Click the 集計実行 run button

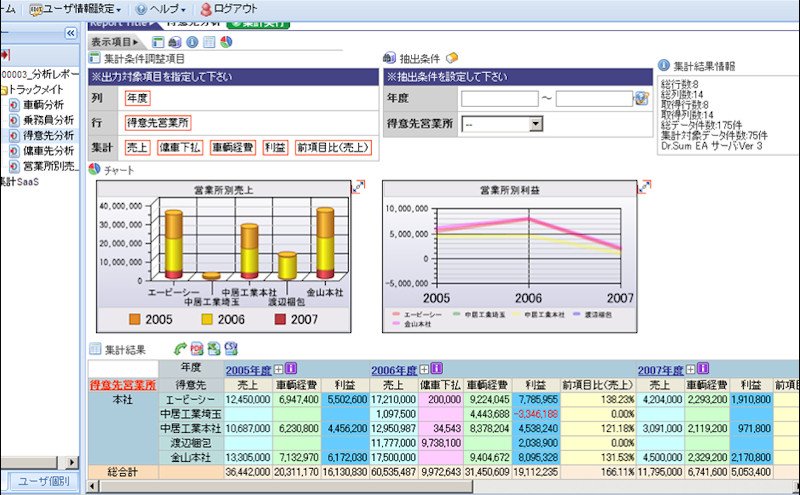(258, 23)
